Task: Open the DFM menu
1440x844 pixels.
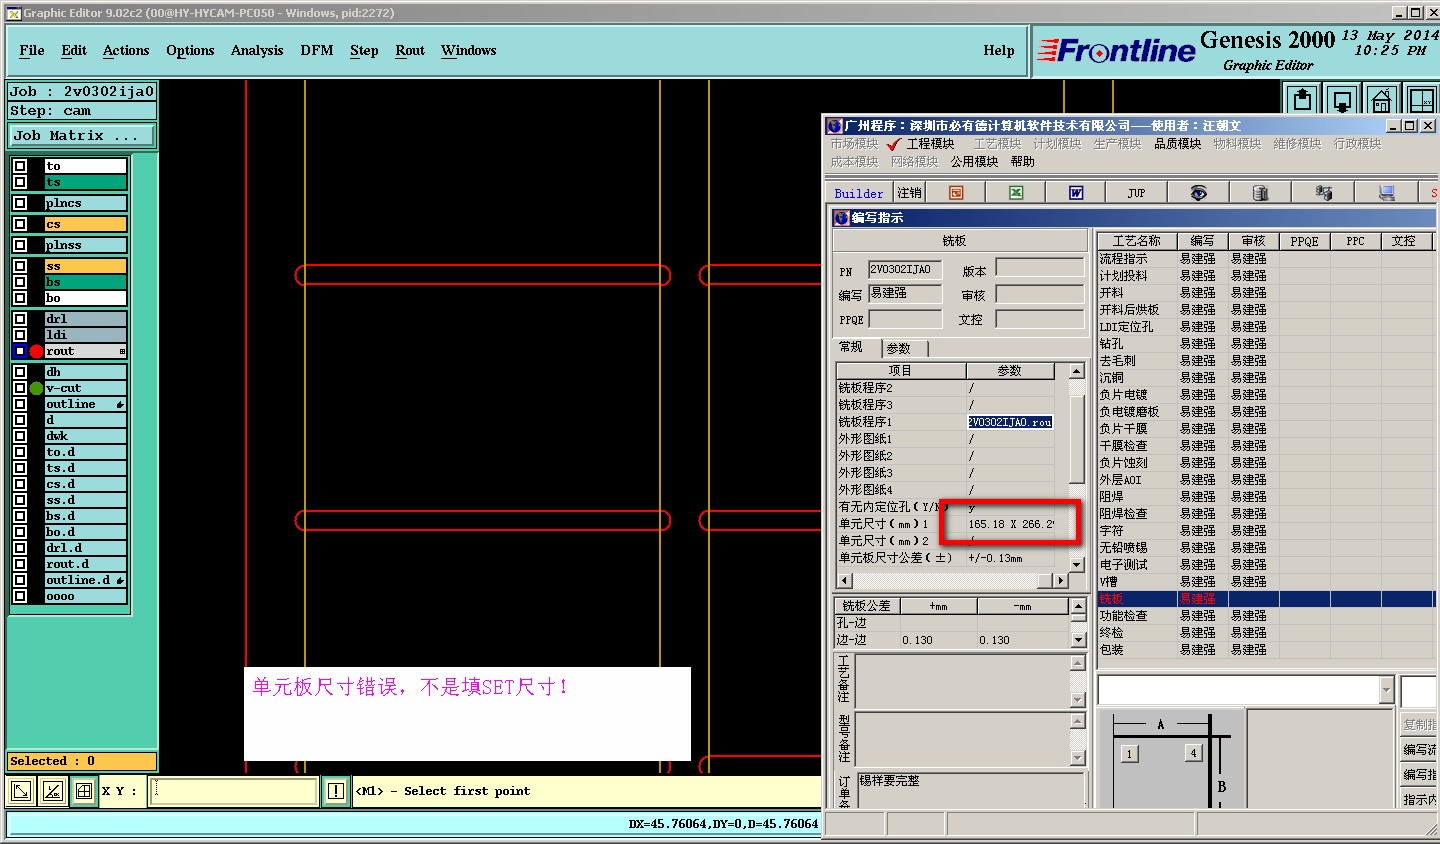Action: [317, 50]
